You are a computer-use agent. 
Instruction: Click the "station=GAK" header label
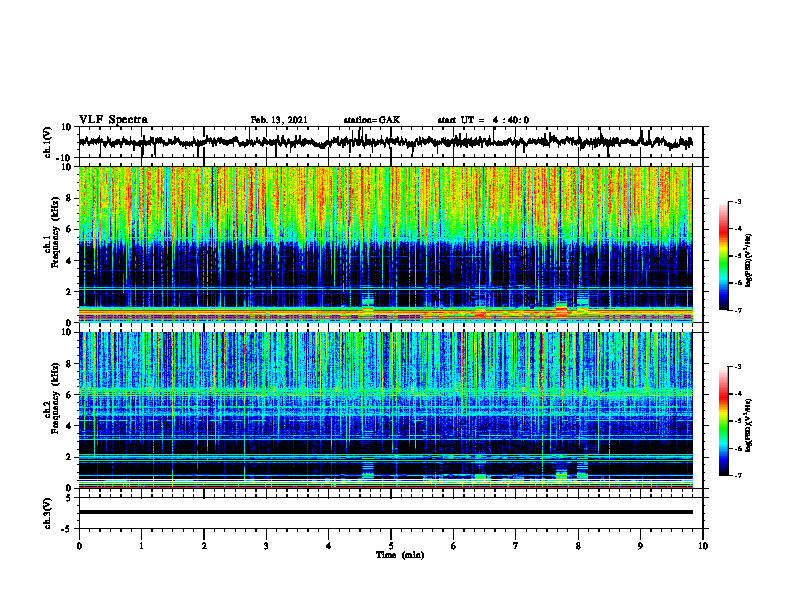click(x=372, y=120)
